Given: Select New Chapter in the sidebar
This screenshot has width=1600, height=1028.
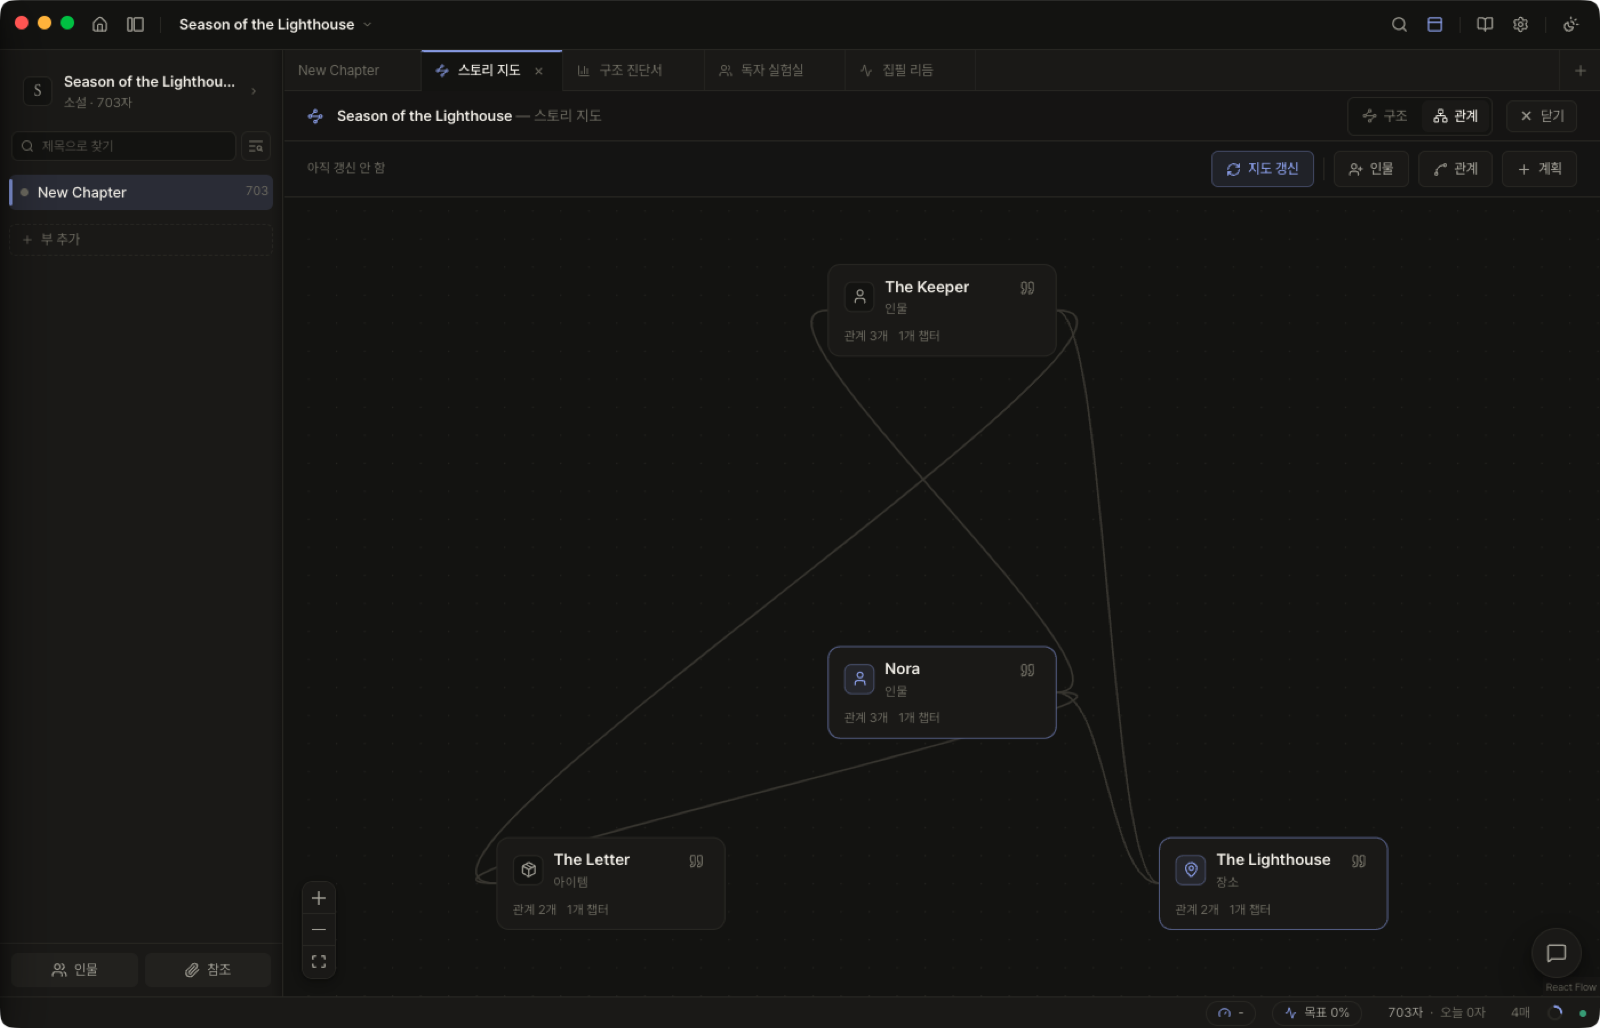Looking at the screenshot, I should pos(141,192).
